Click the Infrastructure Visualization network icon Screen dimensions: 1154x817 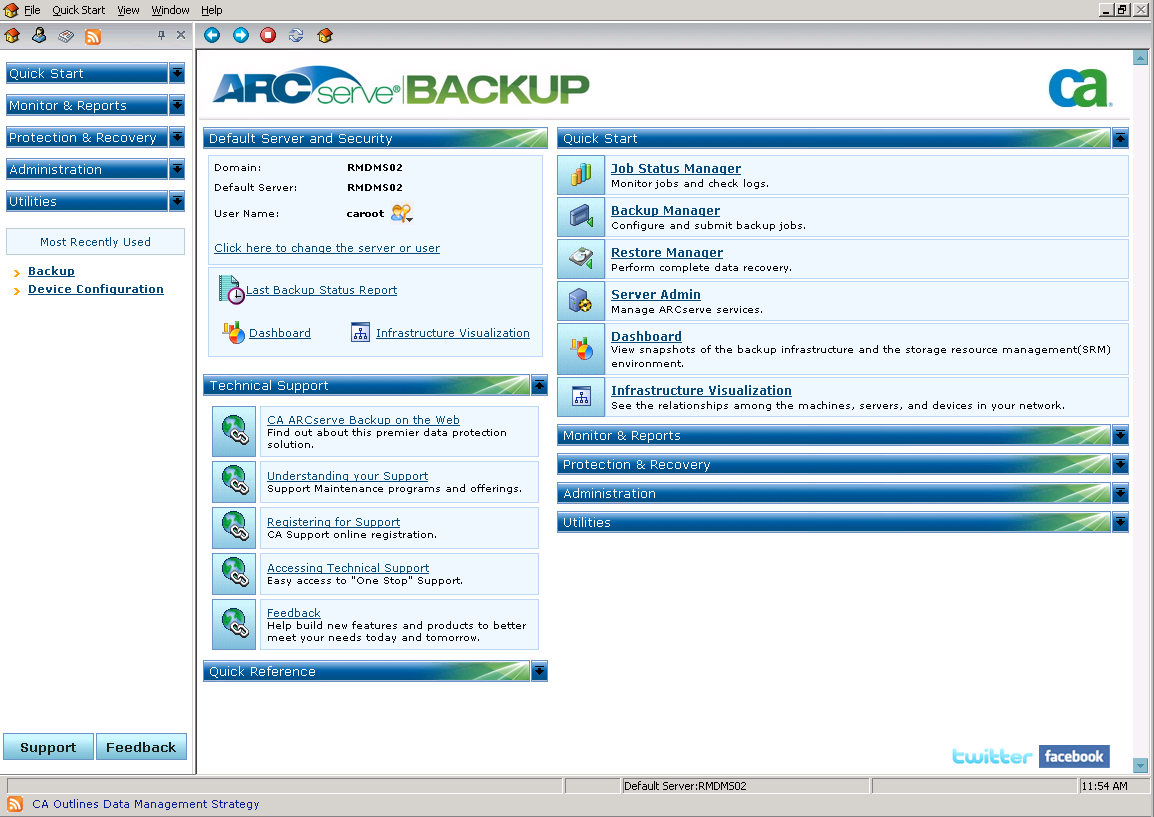581,396
